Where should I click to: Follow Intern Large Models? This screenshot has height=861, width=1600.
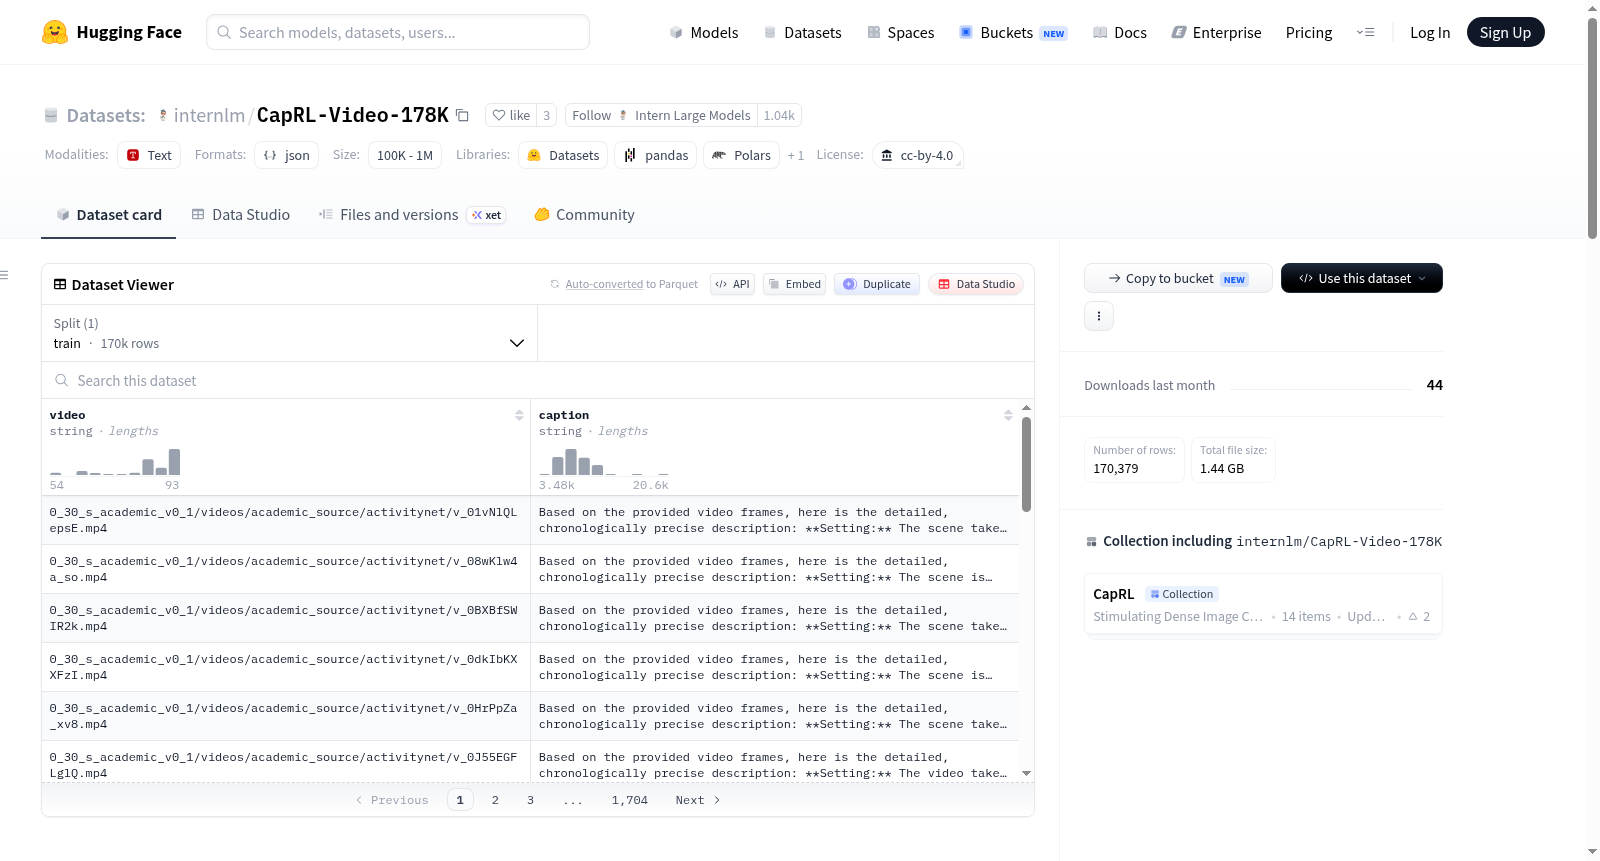[x=661, y=115]
